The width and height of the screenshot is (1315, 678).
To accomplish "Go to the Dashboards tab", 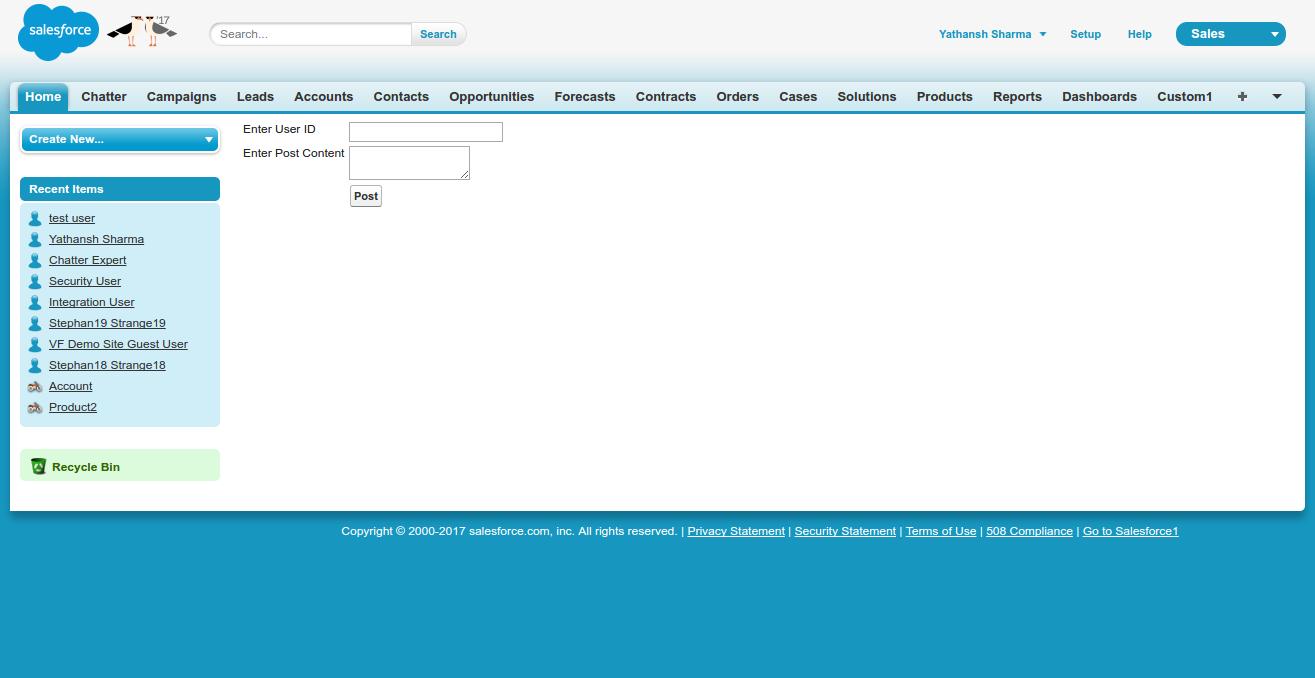I will [1099, 96].
